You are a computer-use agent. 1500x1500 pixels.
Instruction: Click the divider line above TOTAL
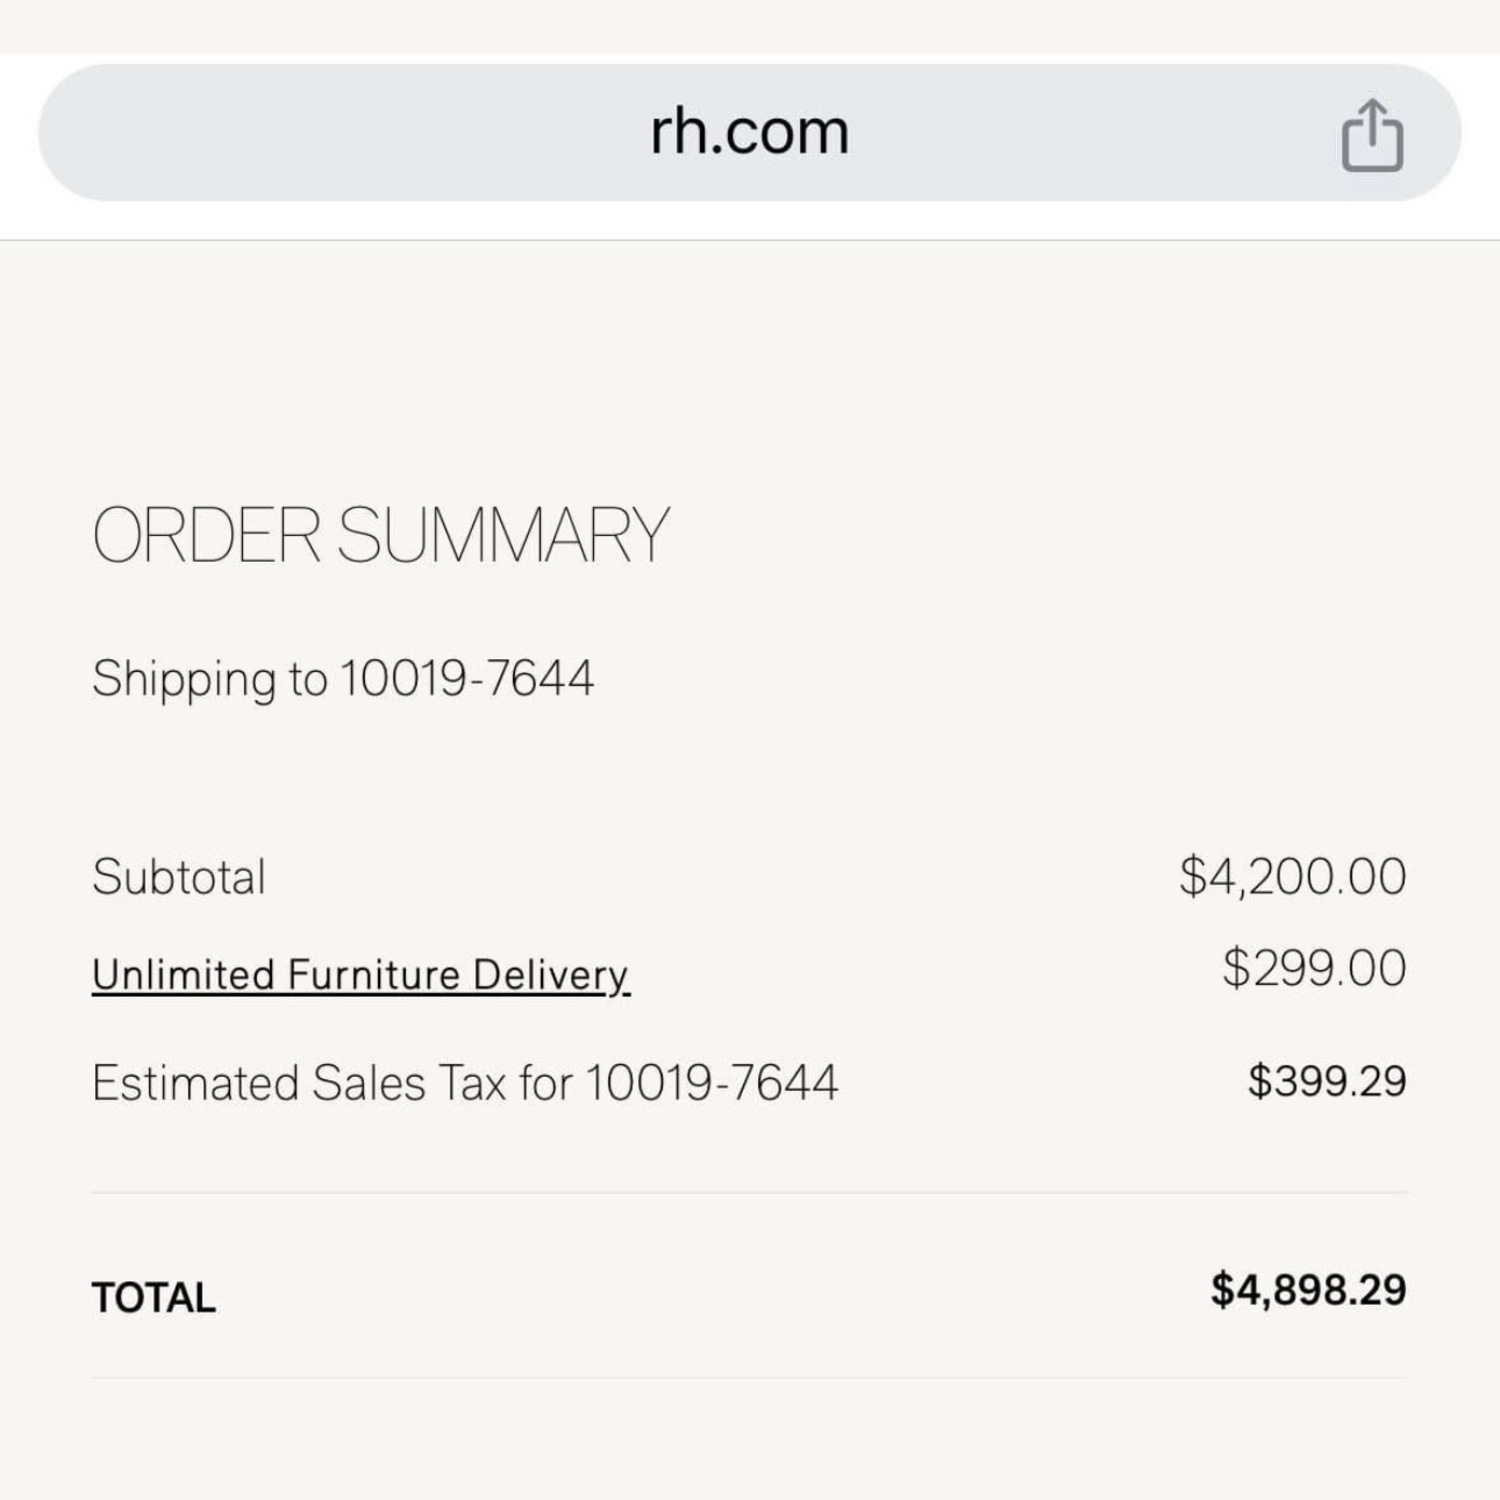click(750, 1192)
